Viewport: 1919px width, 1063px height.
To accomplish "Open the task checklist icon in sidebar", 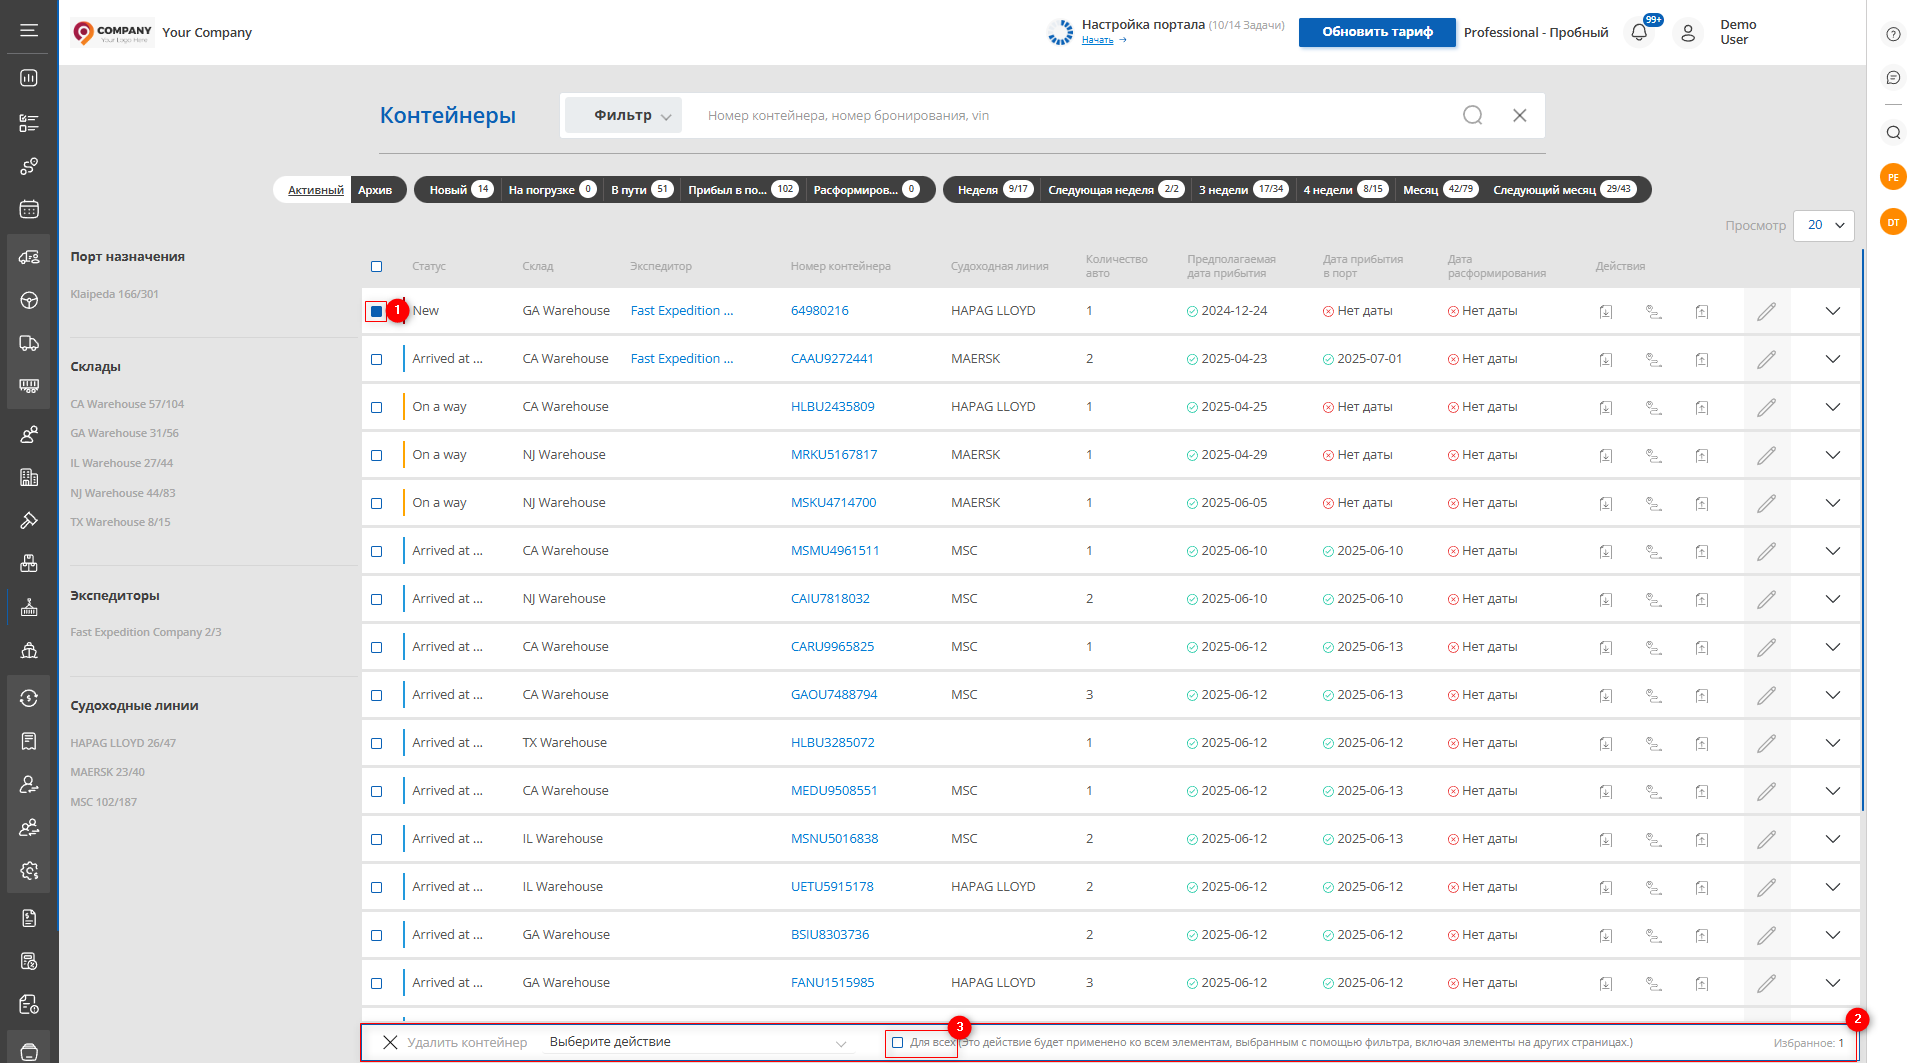I will click(29, 123).
